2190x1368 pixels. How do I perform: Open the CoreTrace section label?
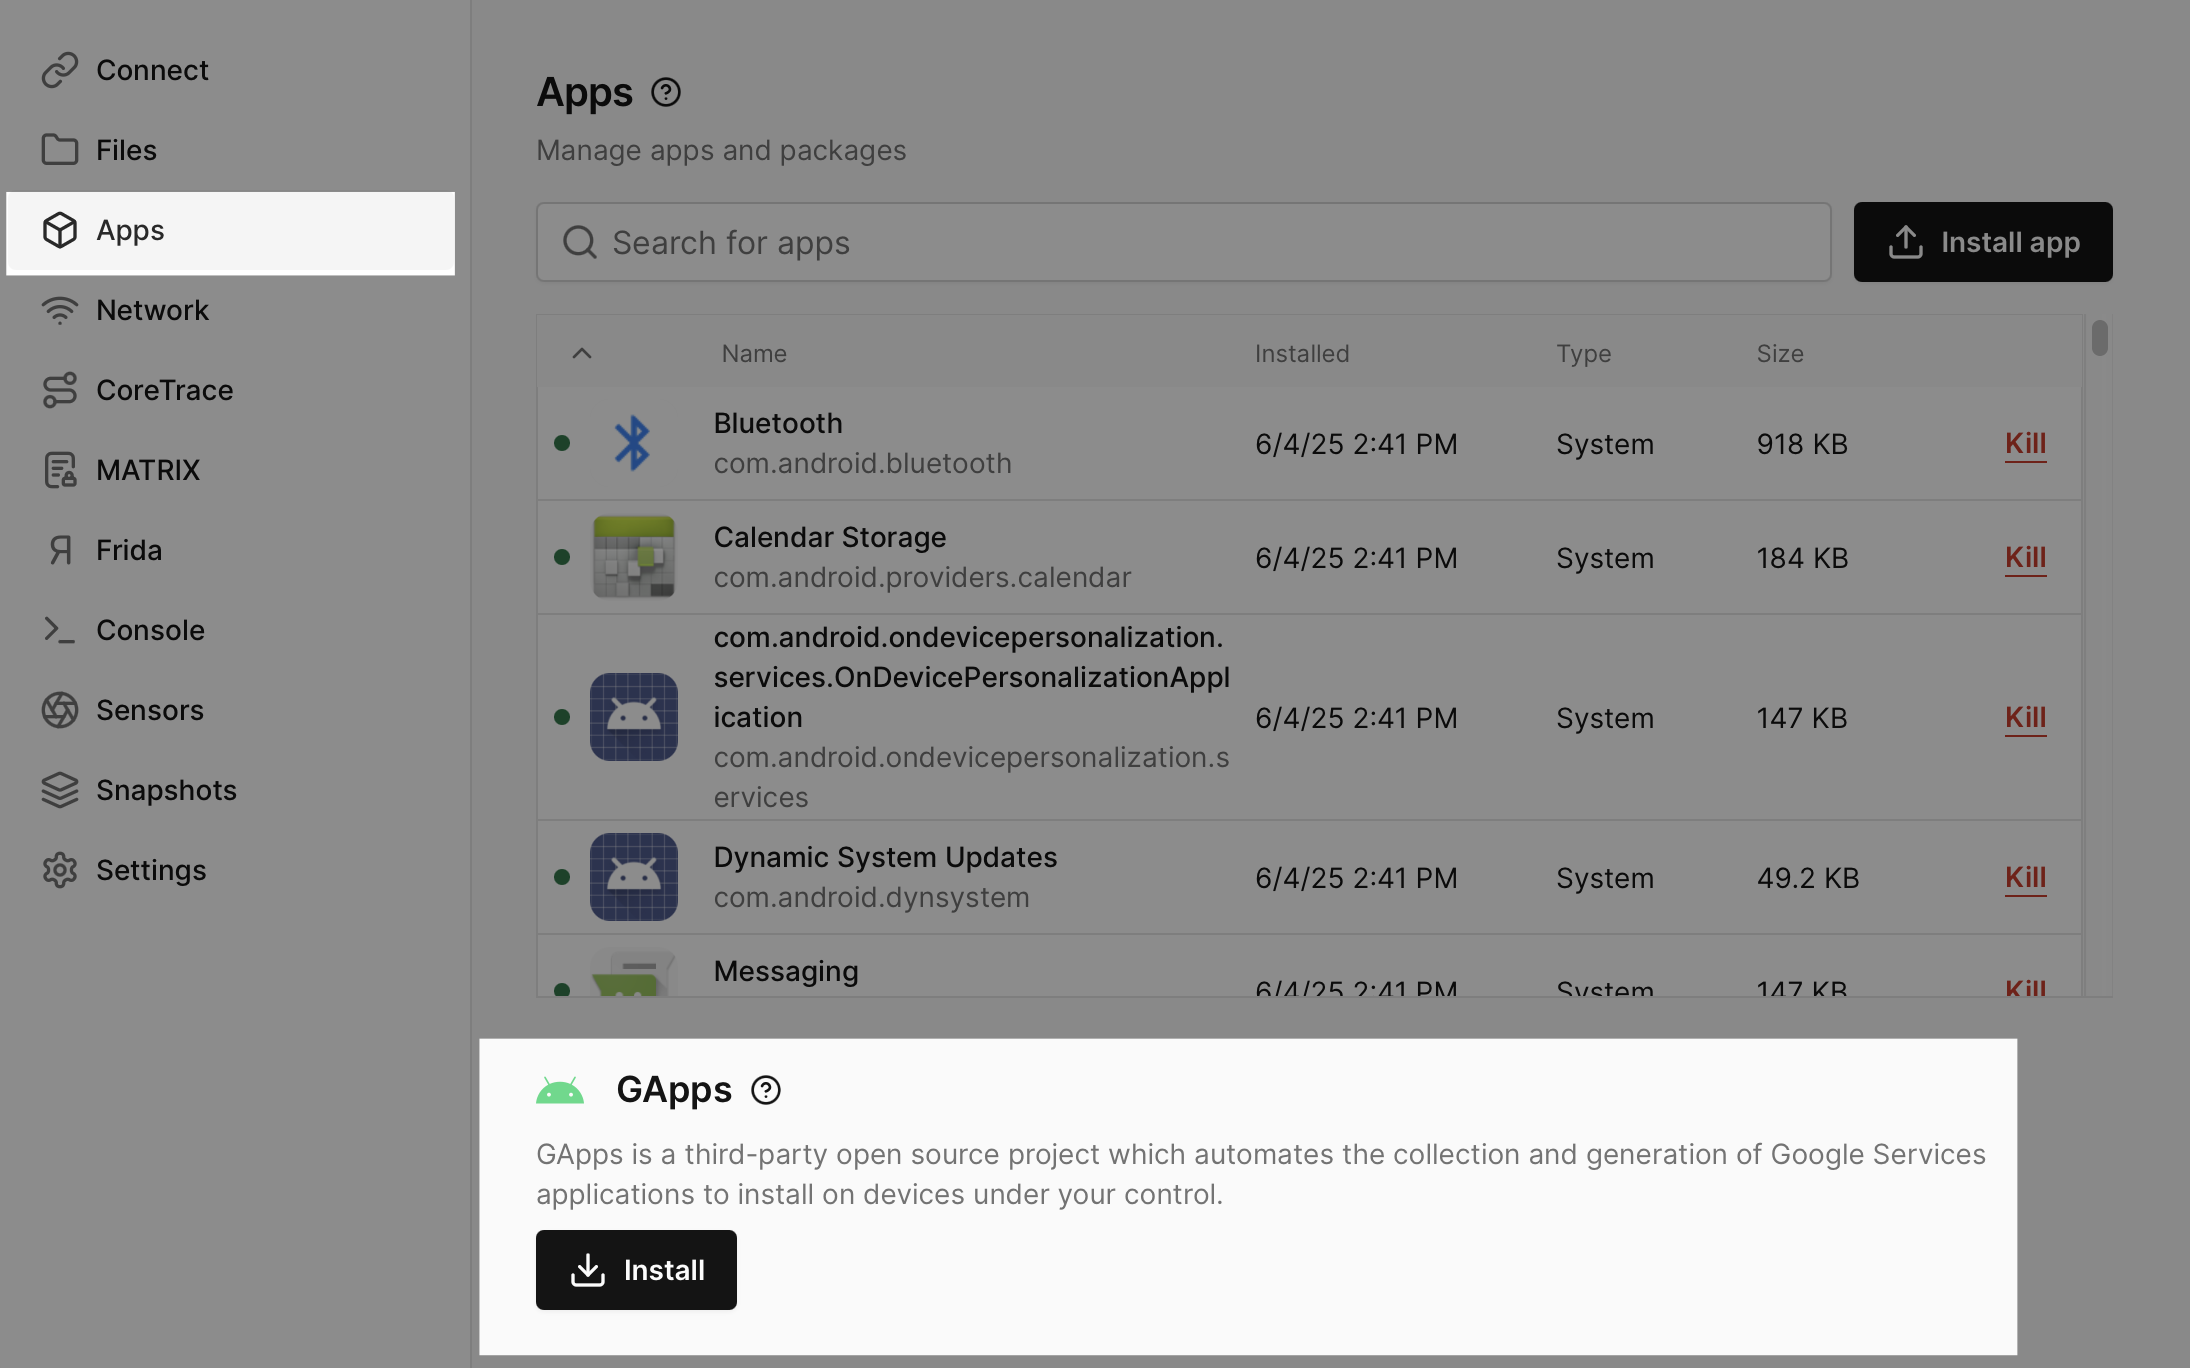164,390
